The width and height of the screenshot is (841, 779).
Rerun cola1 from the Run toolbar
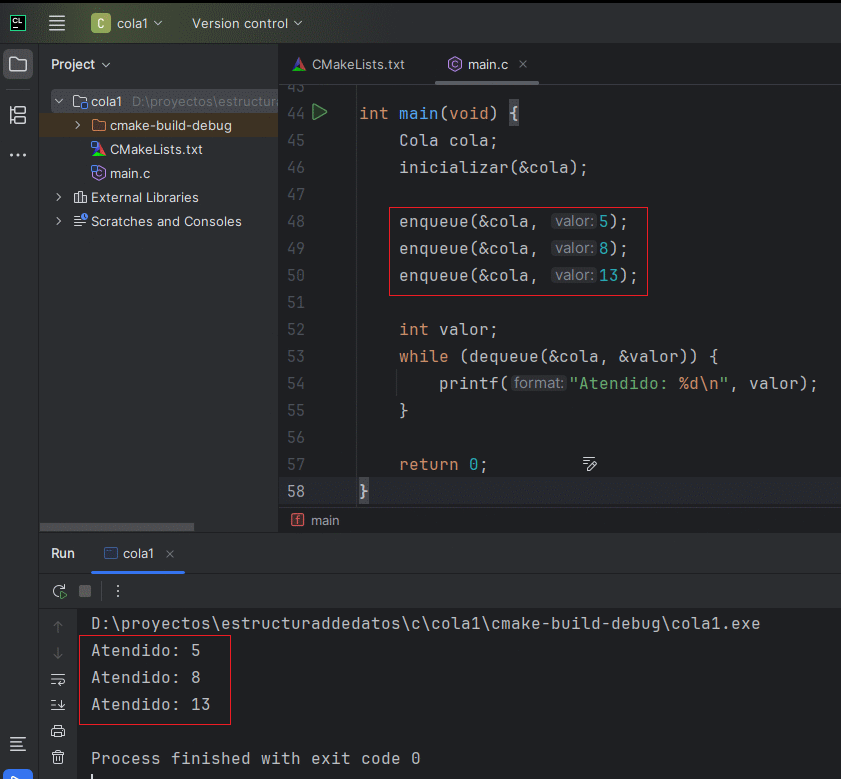tap(59, 591)
